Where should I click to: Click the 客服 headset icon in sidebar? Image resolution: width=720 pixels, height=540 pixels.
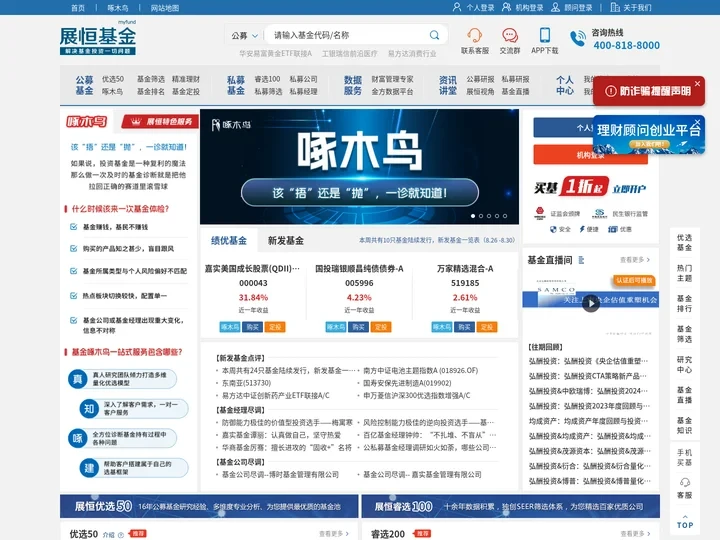click(x=685, y=483)
